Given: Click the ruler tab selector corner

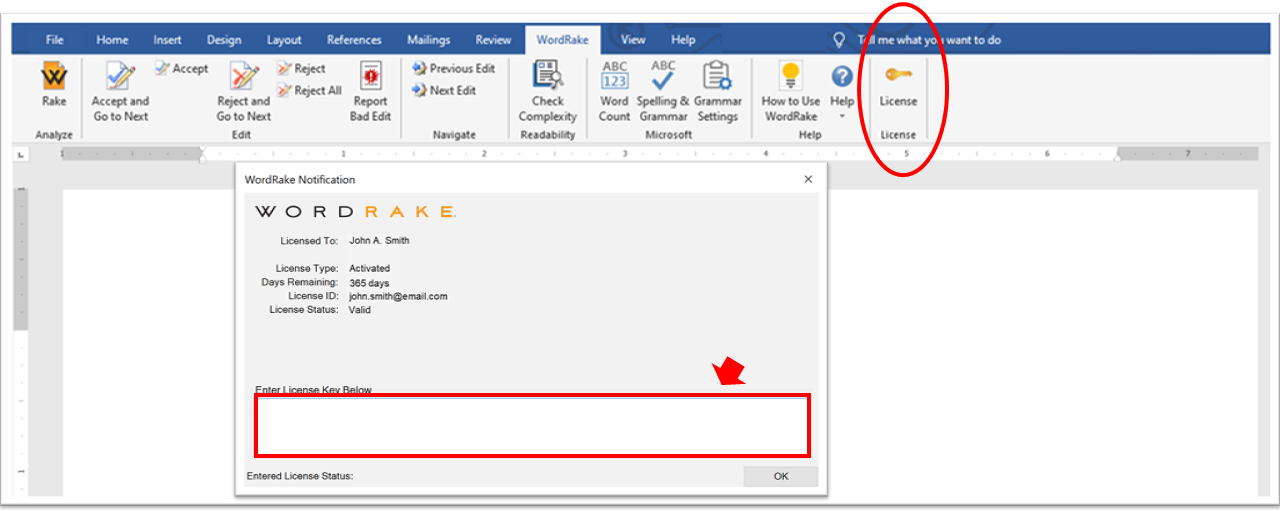Looking at the screenshot, I should coord(21,154).
